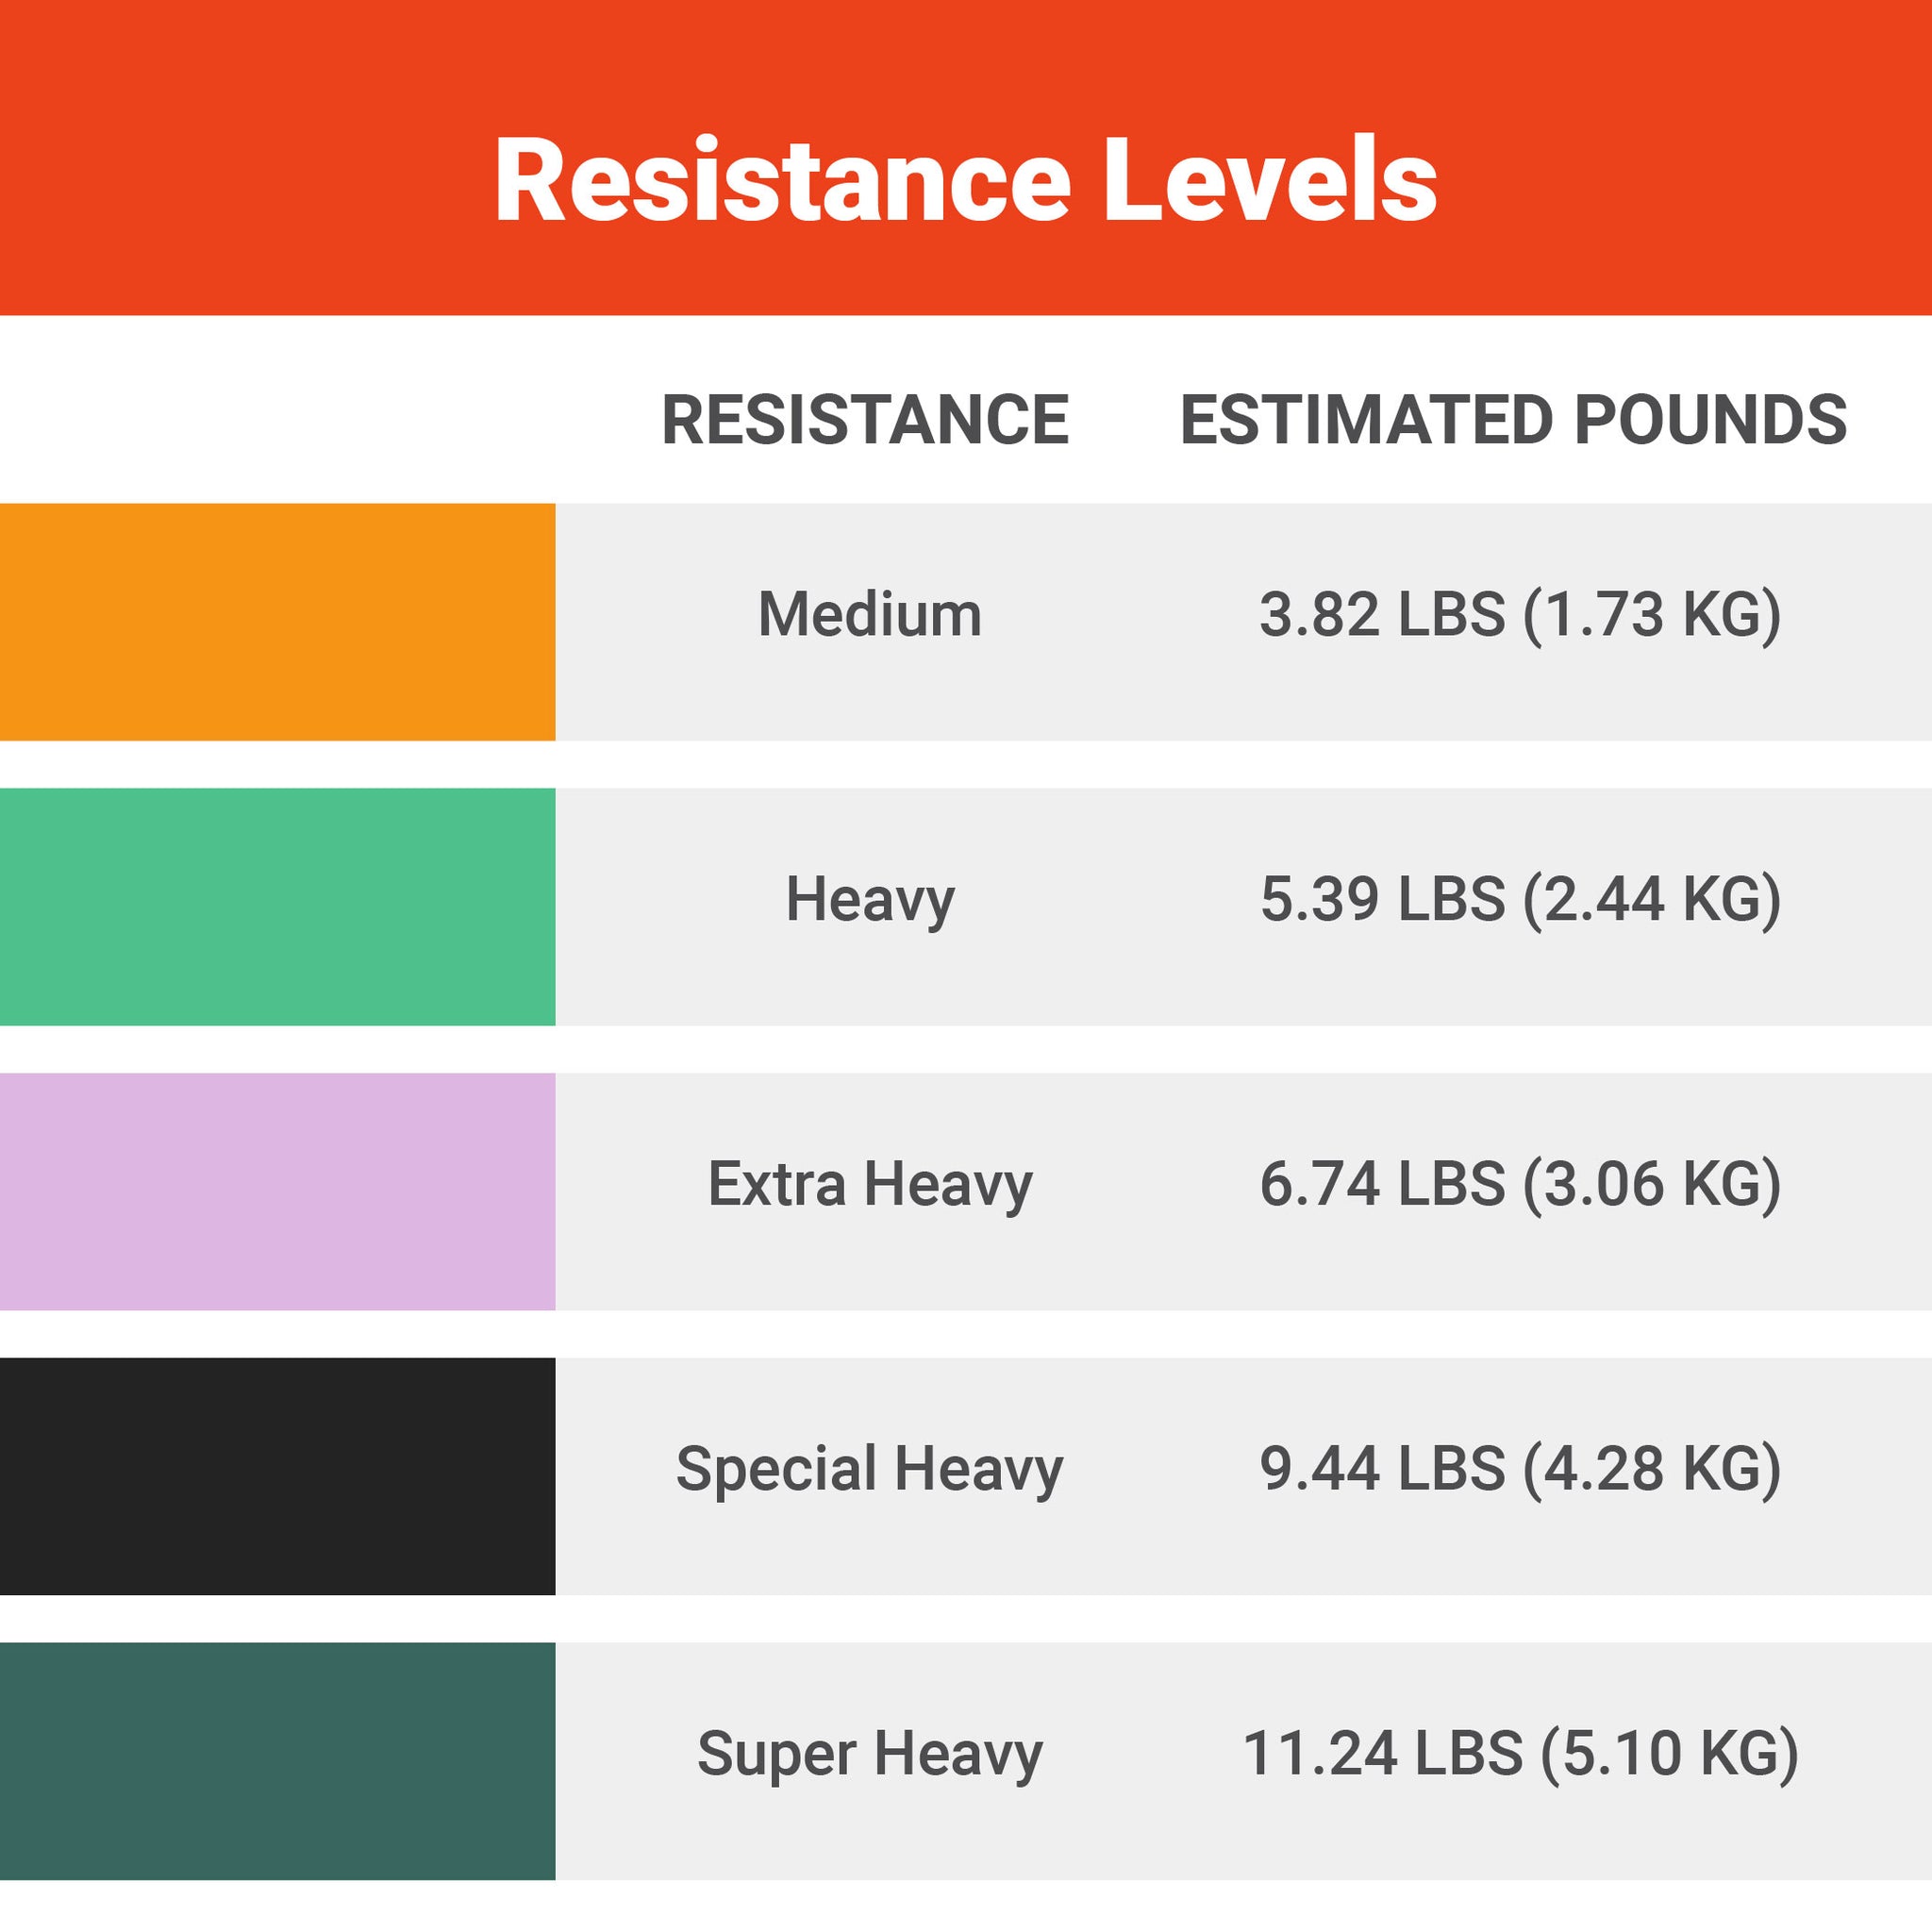Select the green Heavy color swatch

[x=277, y=906]
